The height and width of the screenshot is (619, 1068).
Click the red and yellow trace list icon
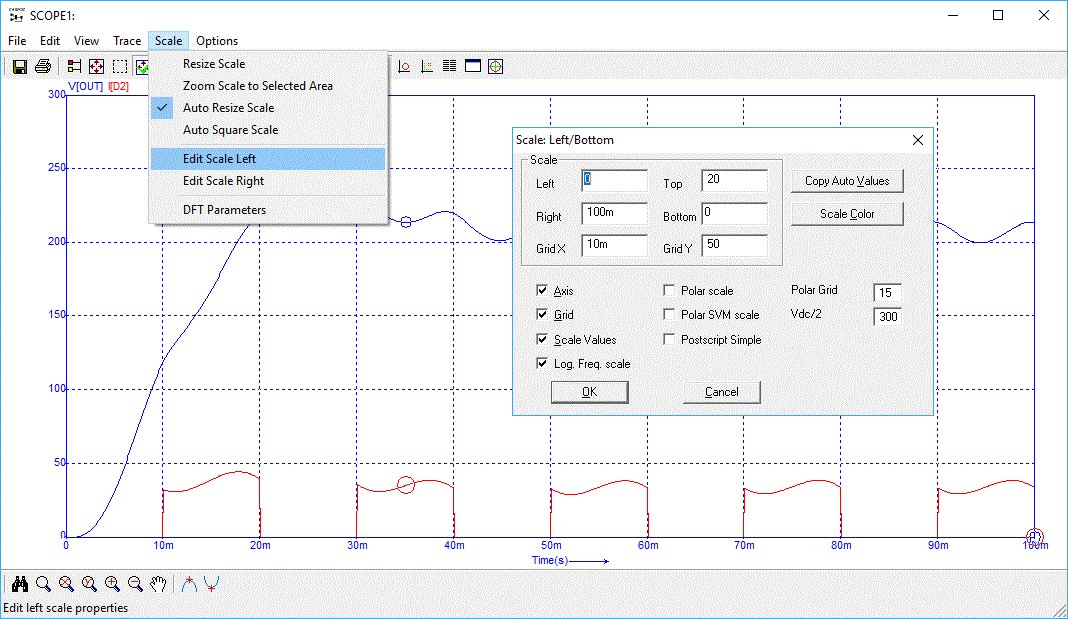tap(74, 66)
